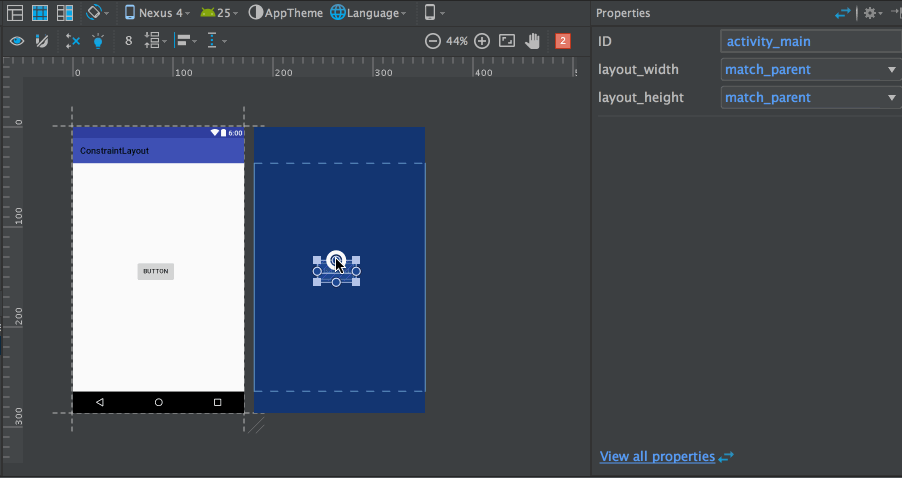Open layout_height match_parent dropdown
This screenshot has width=902, height=478.
coord(811,97)
